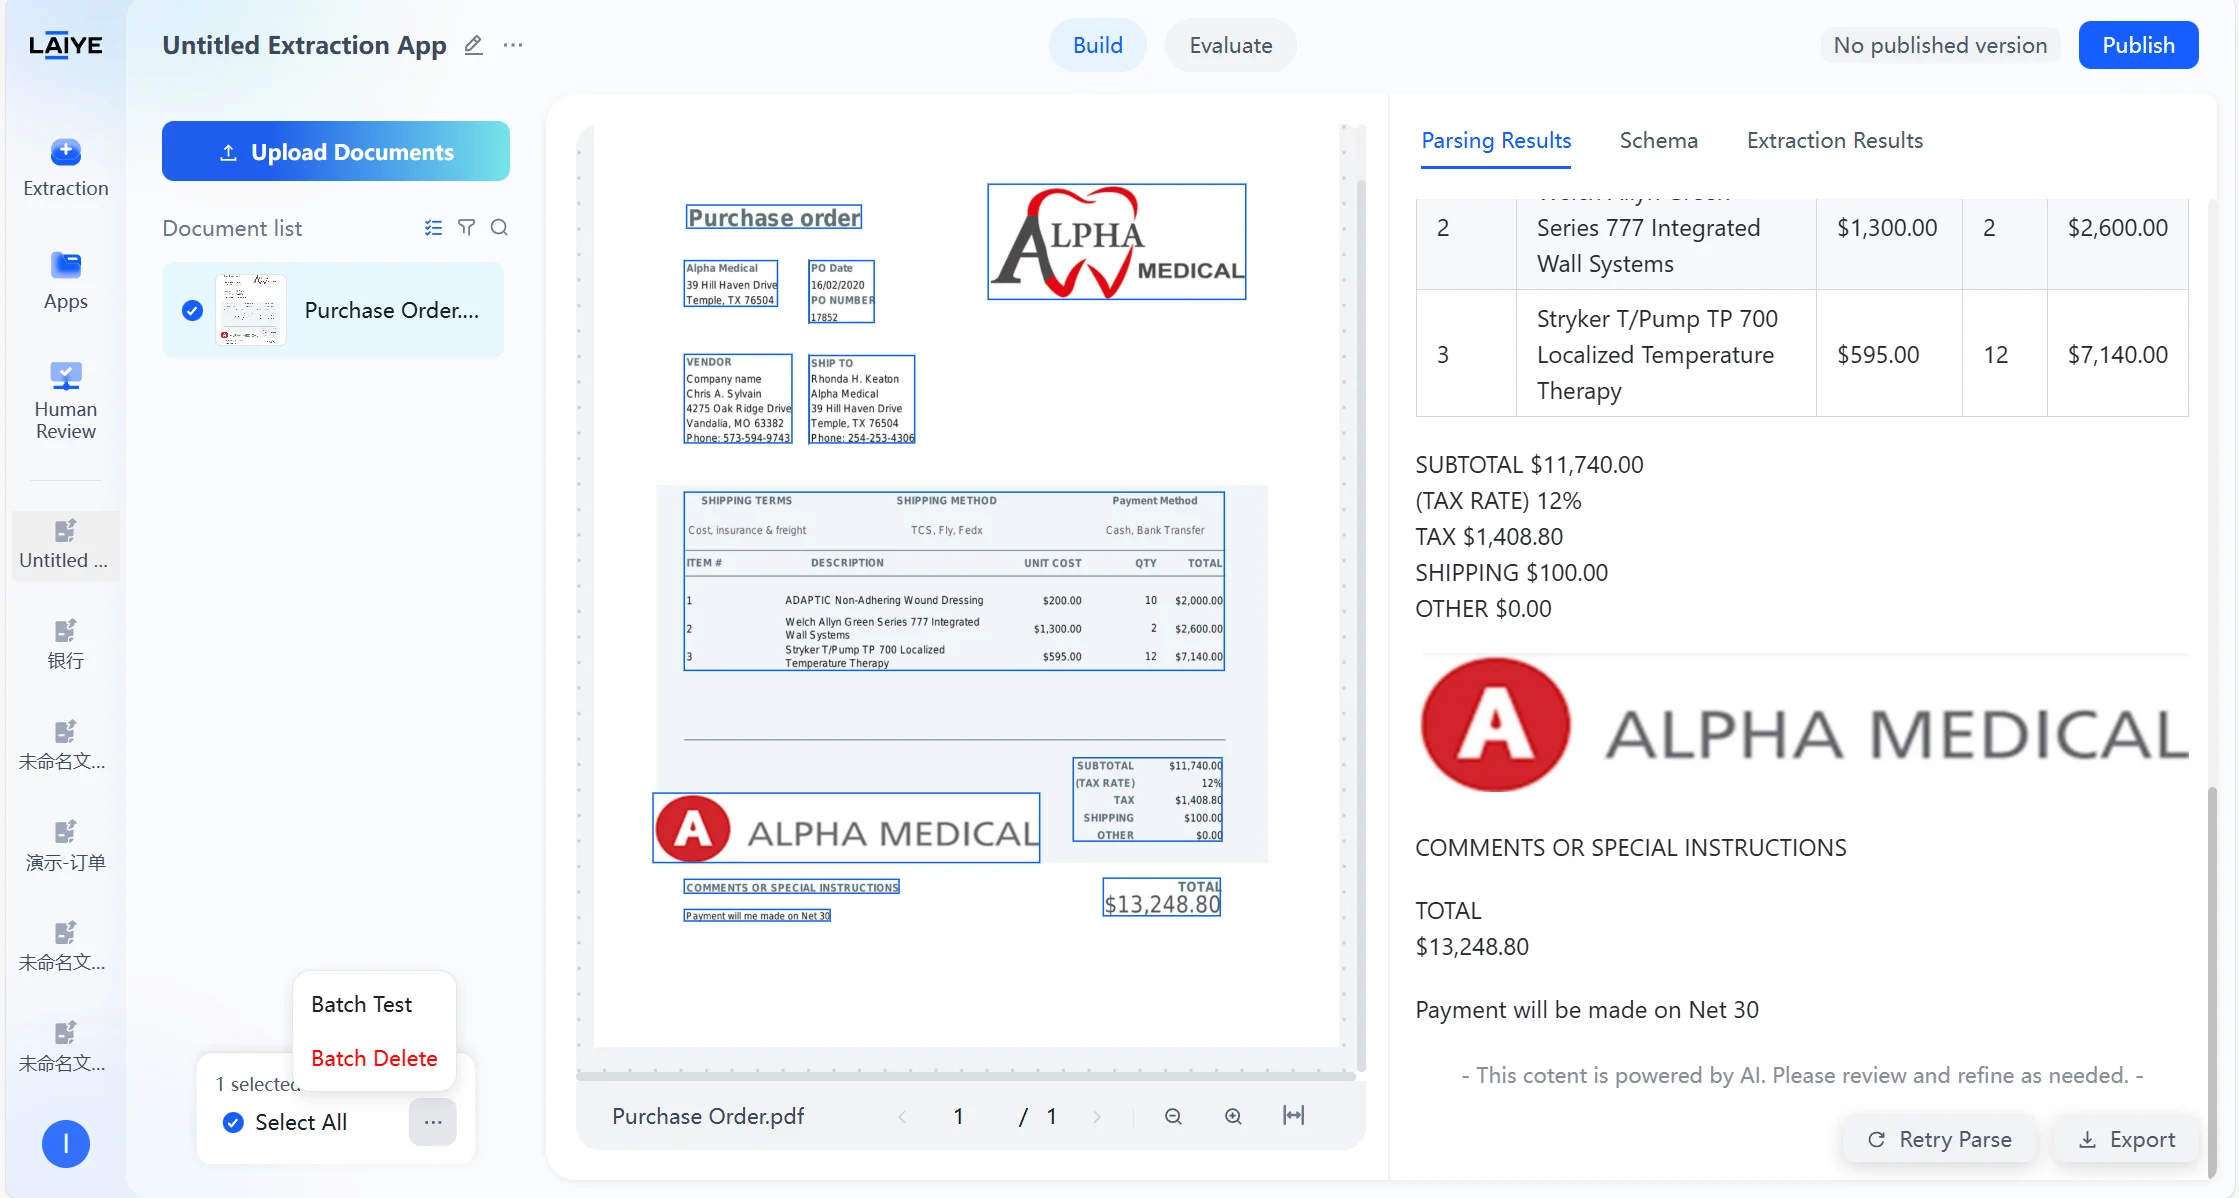The height and width of the screenshot is (1198, 2239).
Task: Select the Purchase Order document thumbnail
Action: click(251, 310)
